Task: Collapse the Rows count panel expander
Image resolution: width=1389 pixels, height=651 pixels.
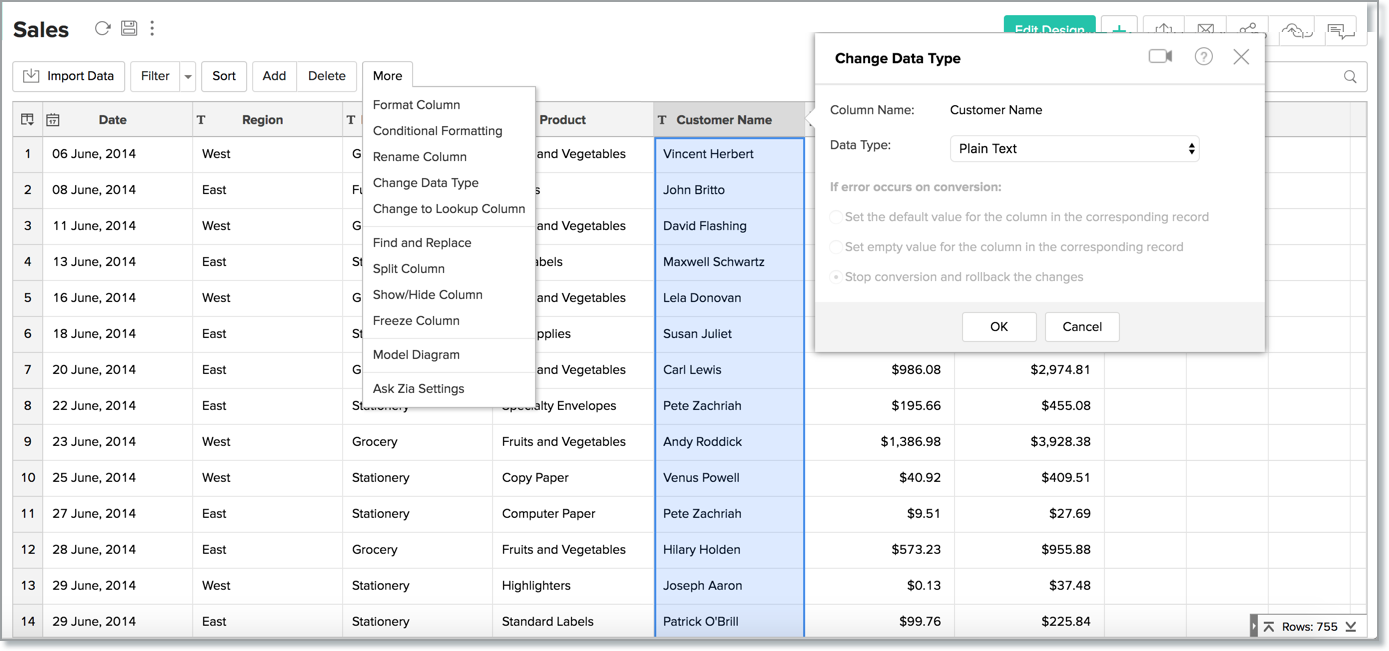Action: [x=1254, y=627]
